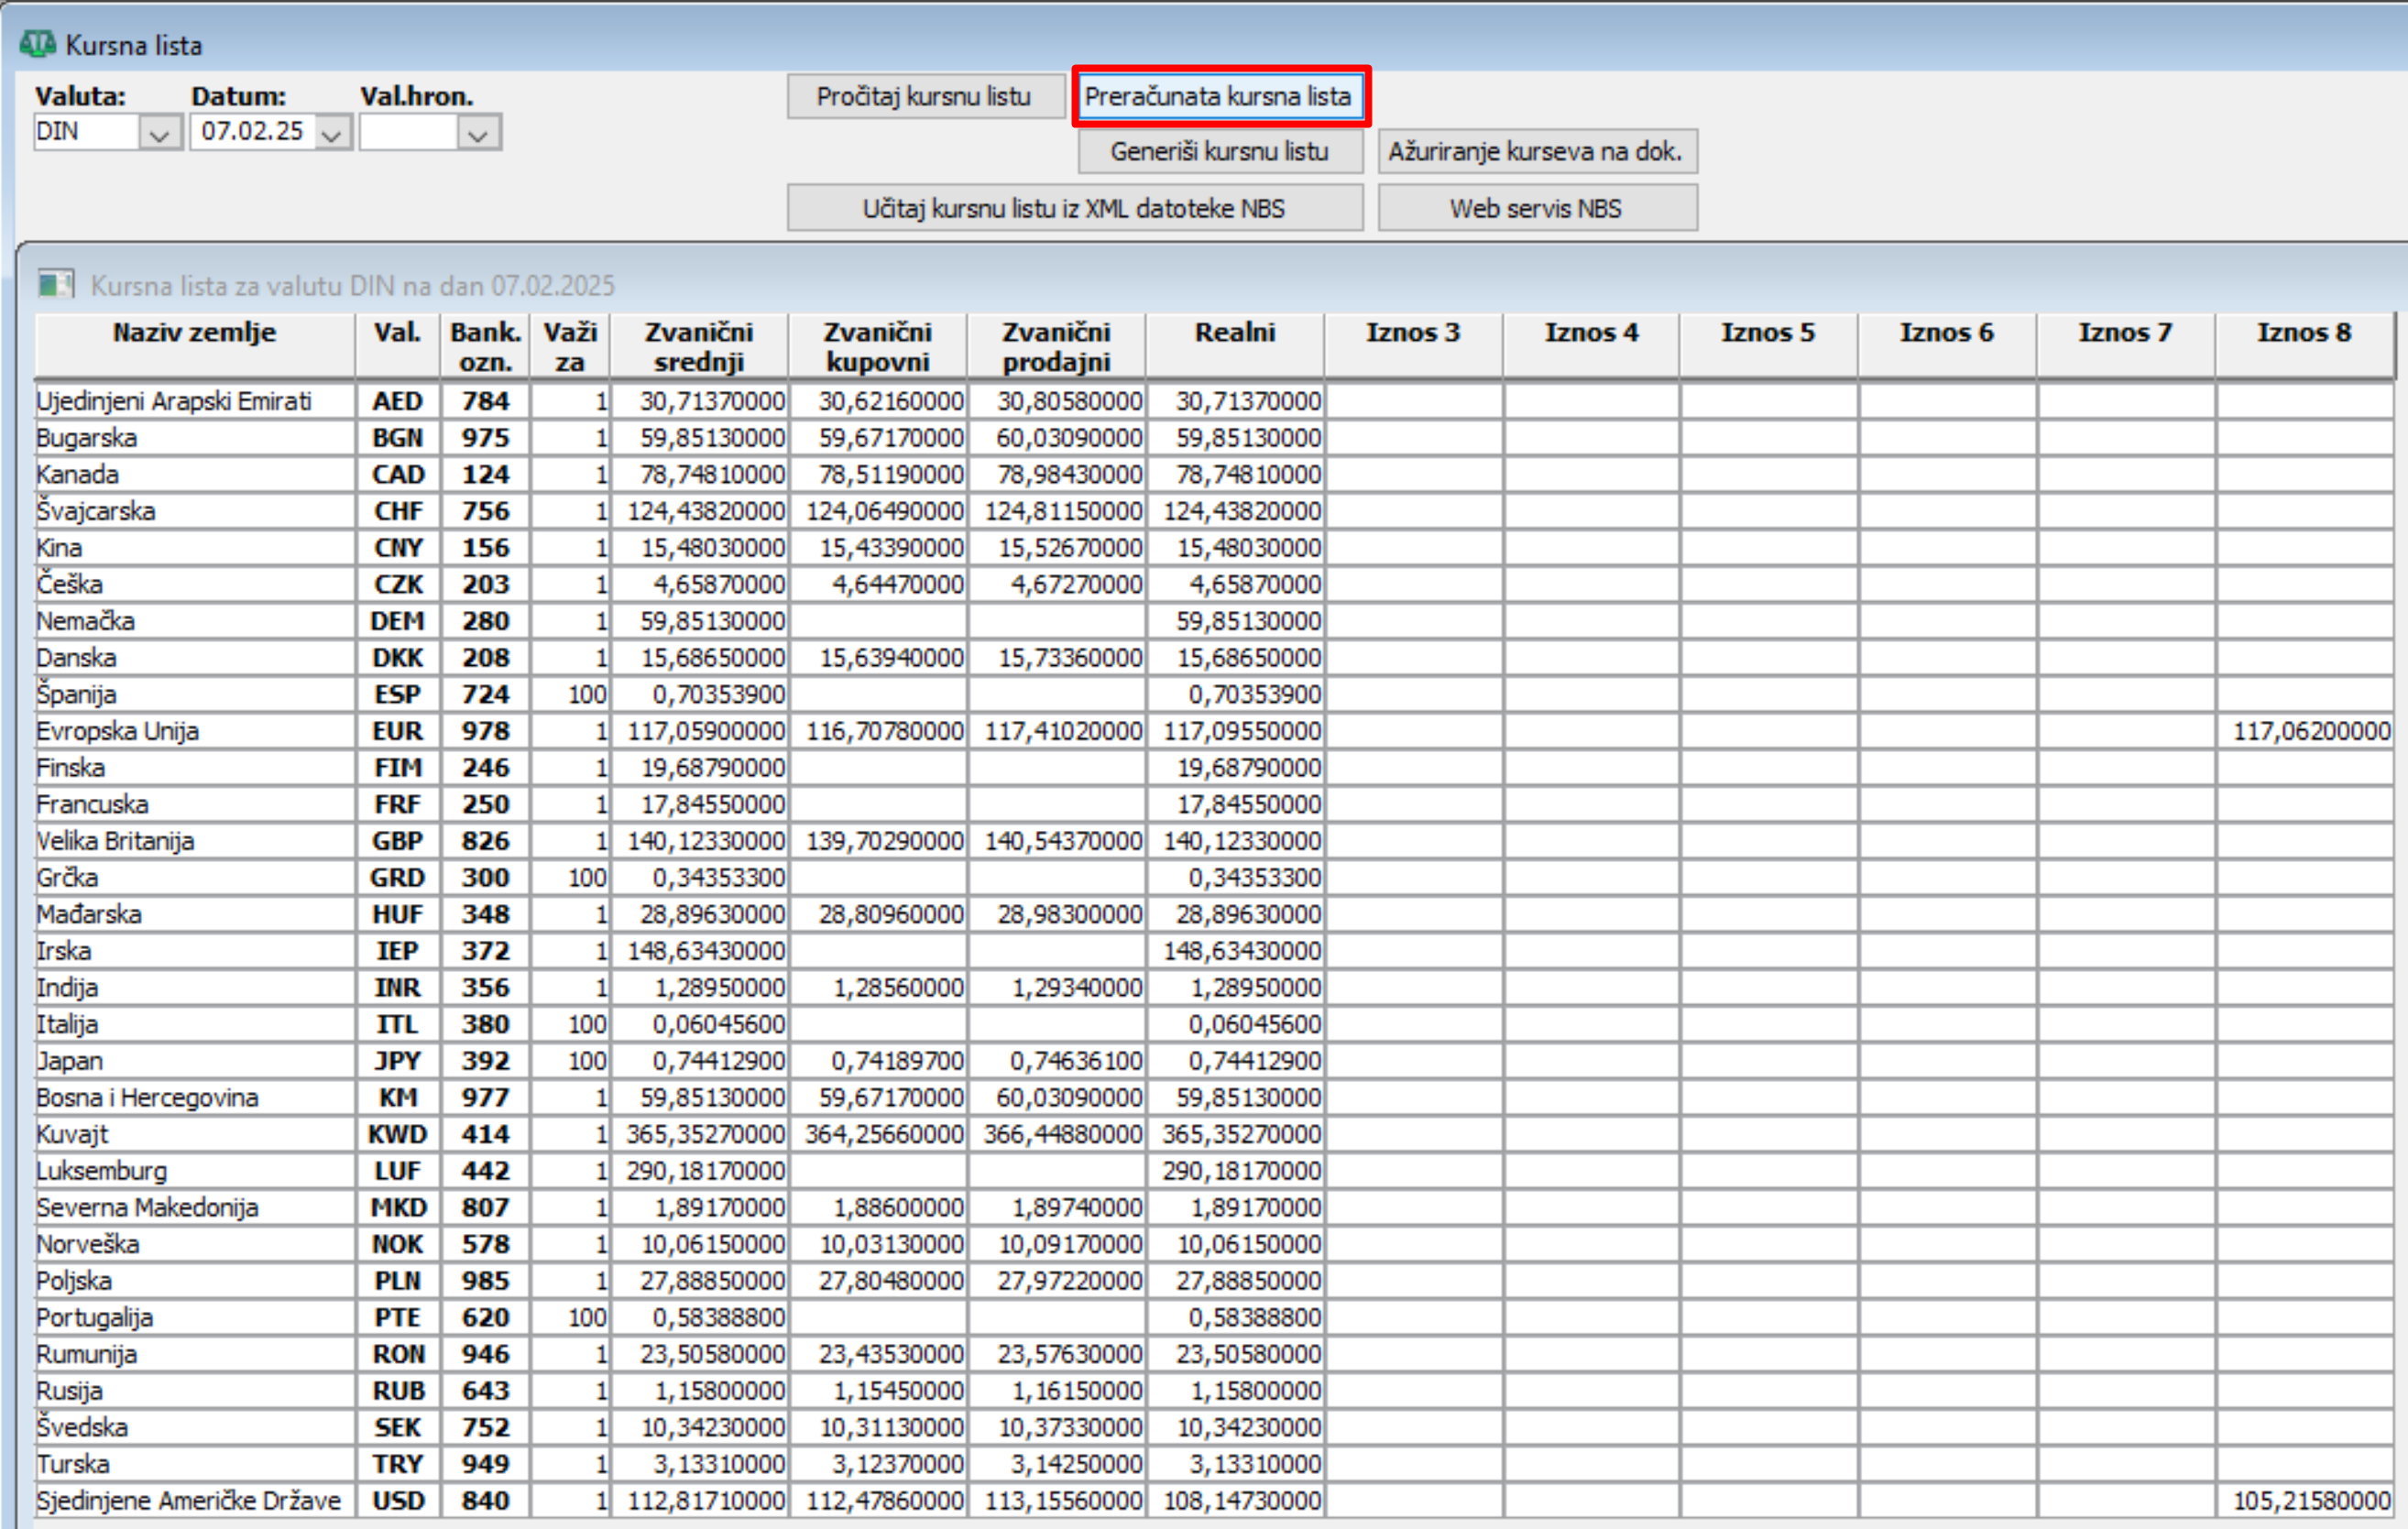
Task: Select the Velika Britanija cell
Action: (195, 842)
